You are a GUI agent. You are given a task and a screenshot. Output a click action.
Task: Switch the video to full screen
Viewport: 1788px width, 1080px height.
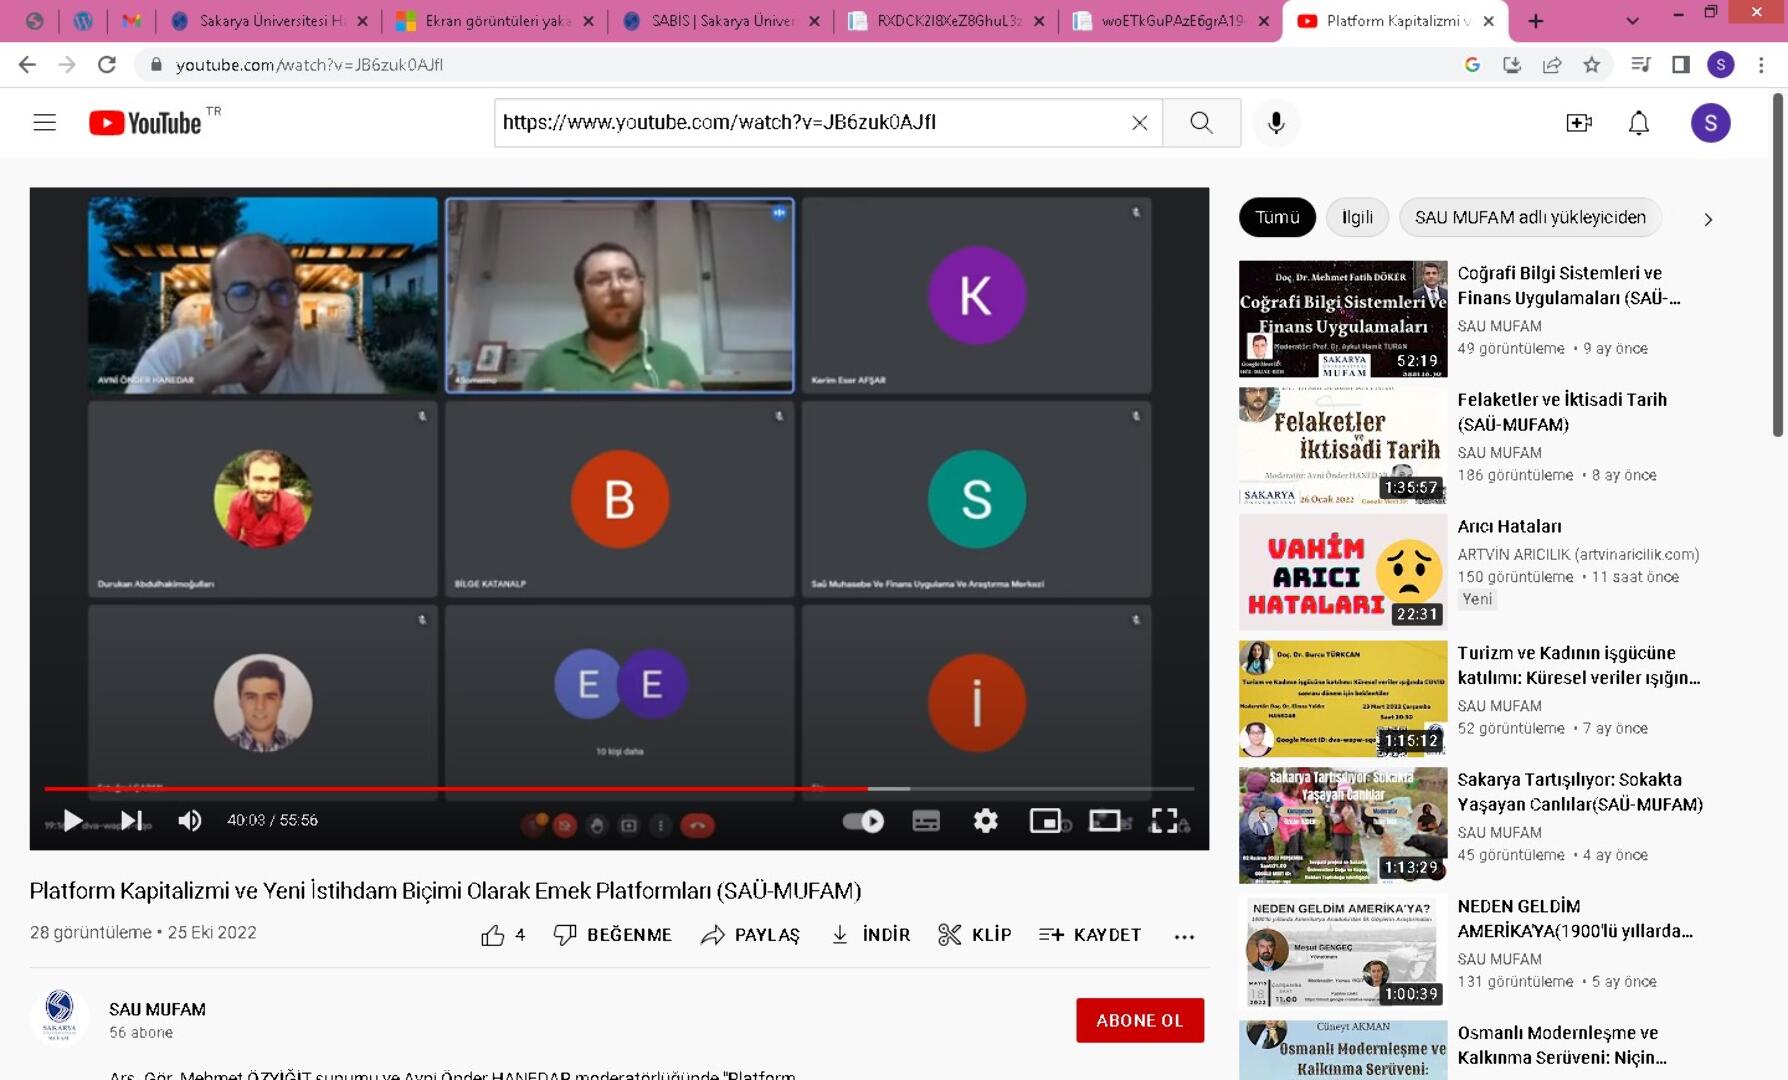[1164, 821]
